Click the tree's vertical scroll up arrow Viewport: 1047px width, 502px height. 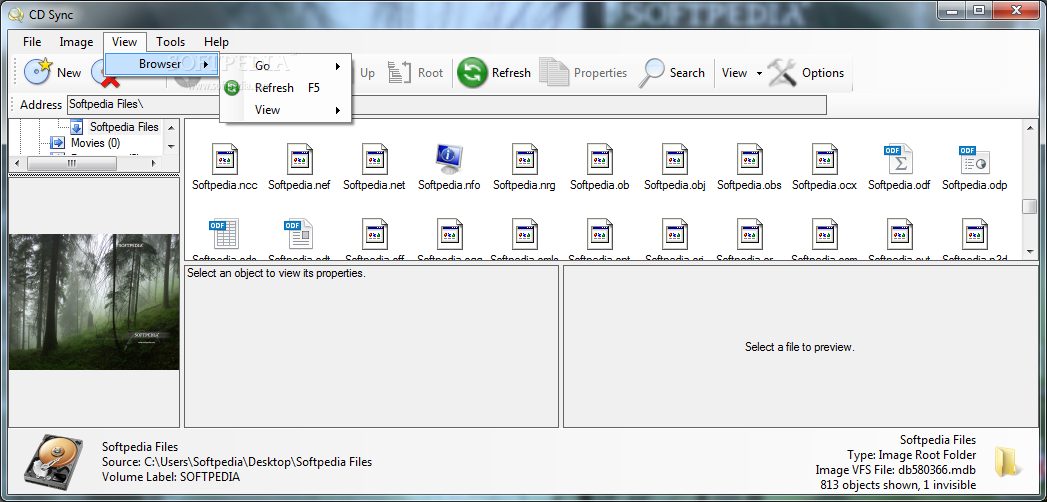pos(171,127)
